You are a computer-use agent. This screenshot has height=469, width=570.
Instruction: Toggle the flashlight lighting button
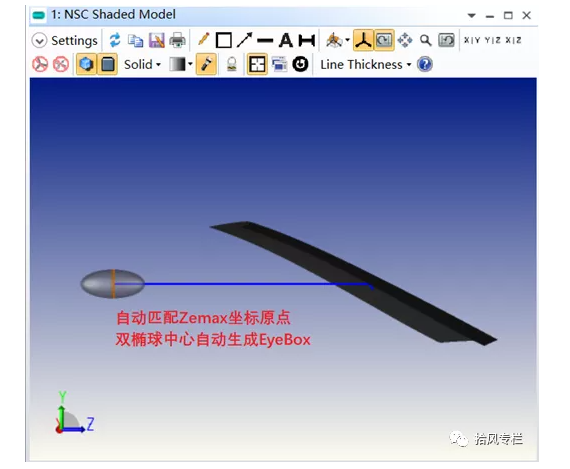[x=206, y=64]
